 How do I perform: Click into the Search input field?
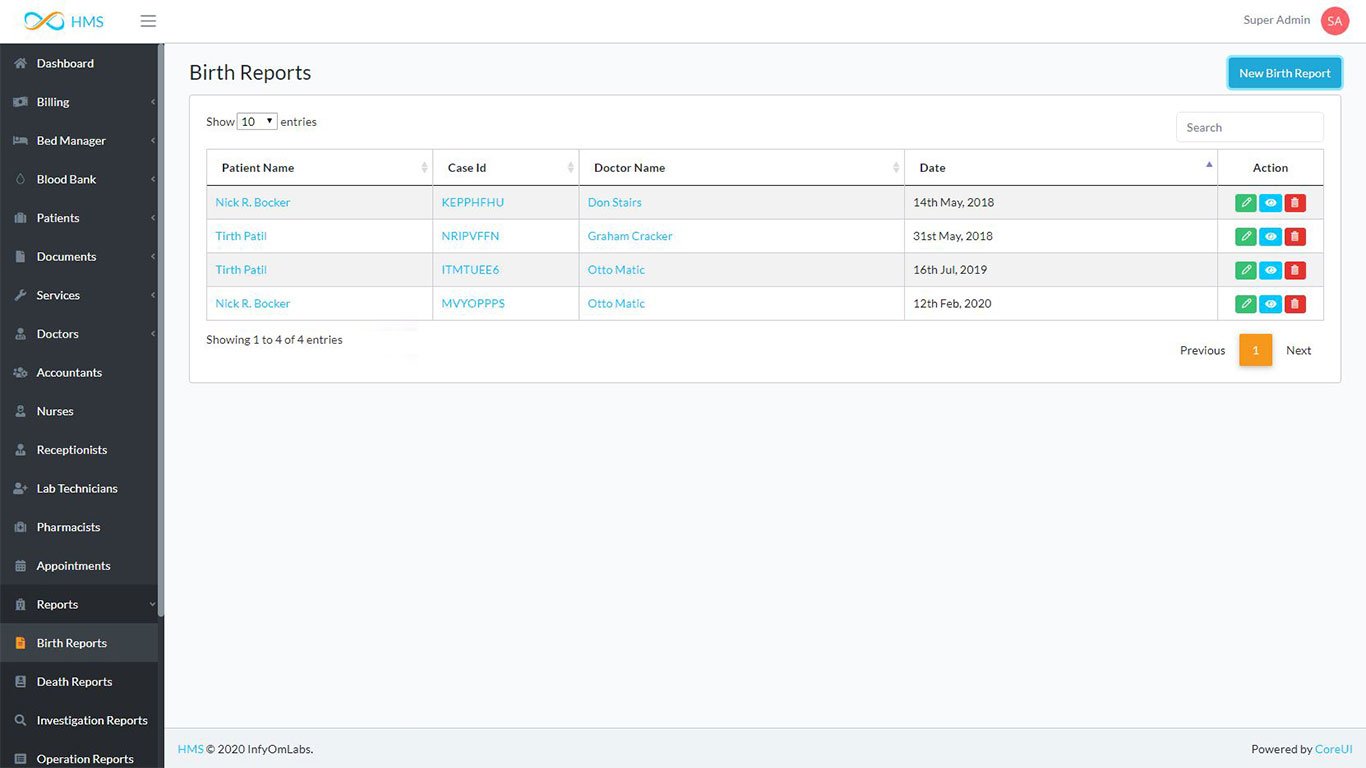pyautogui.click(x=1249, y=127)
